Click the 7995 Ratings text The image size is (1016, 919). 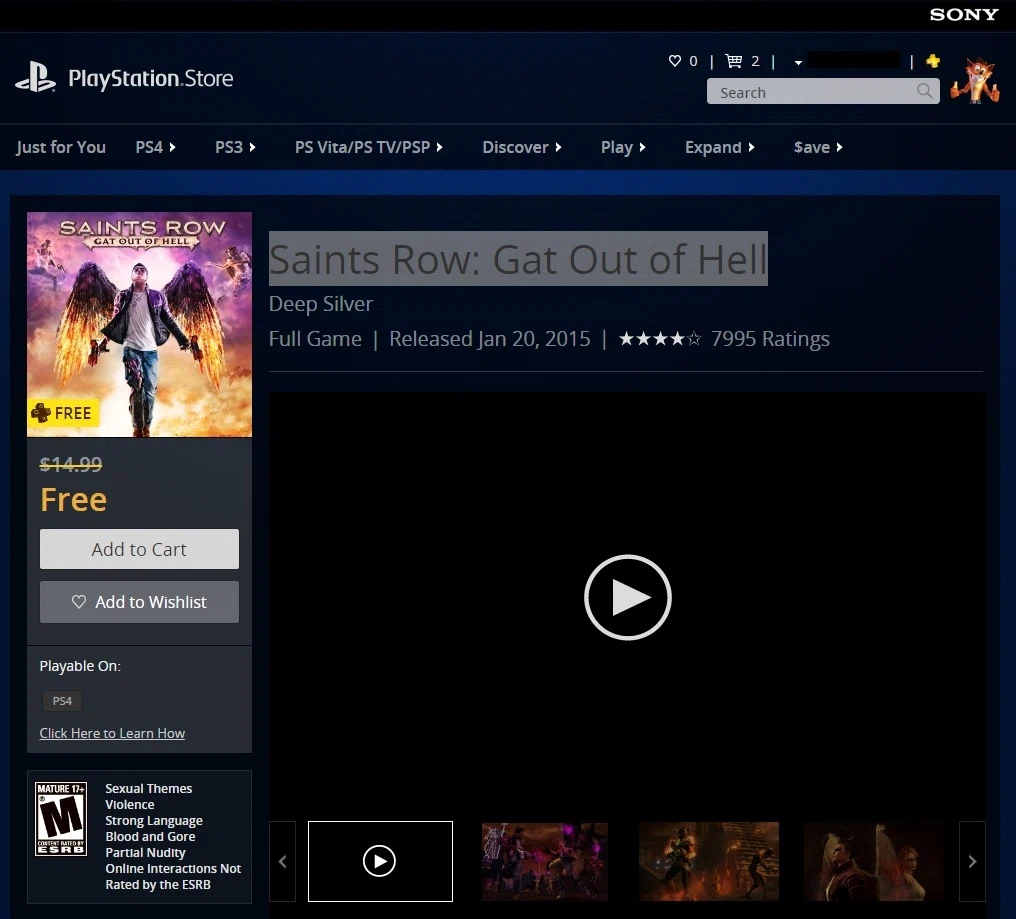pyautogui.click(x=770, y=338)
